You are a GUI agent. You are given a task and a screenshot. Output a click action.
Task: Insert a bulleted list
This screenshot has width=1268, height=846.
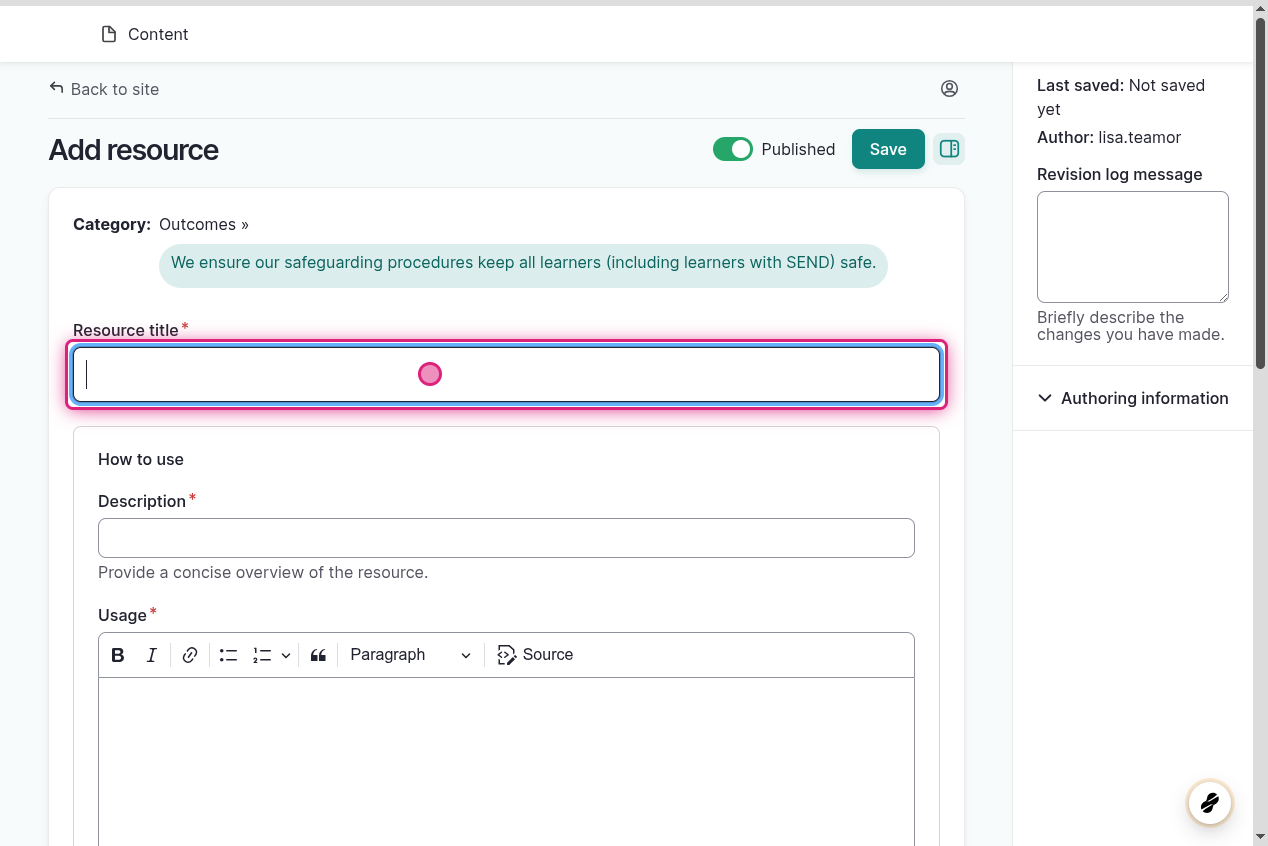coord(228,655)
